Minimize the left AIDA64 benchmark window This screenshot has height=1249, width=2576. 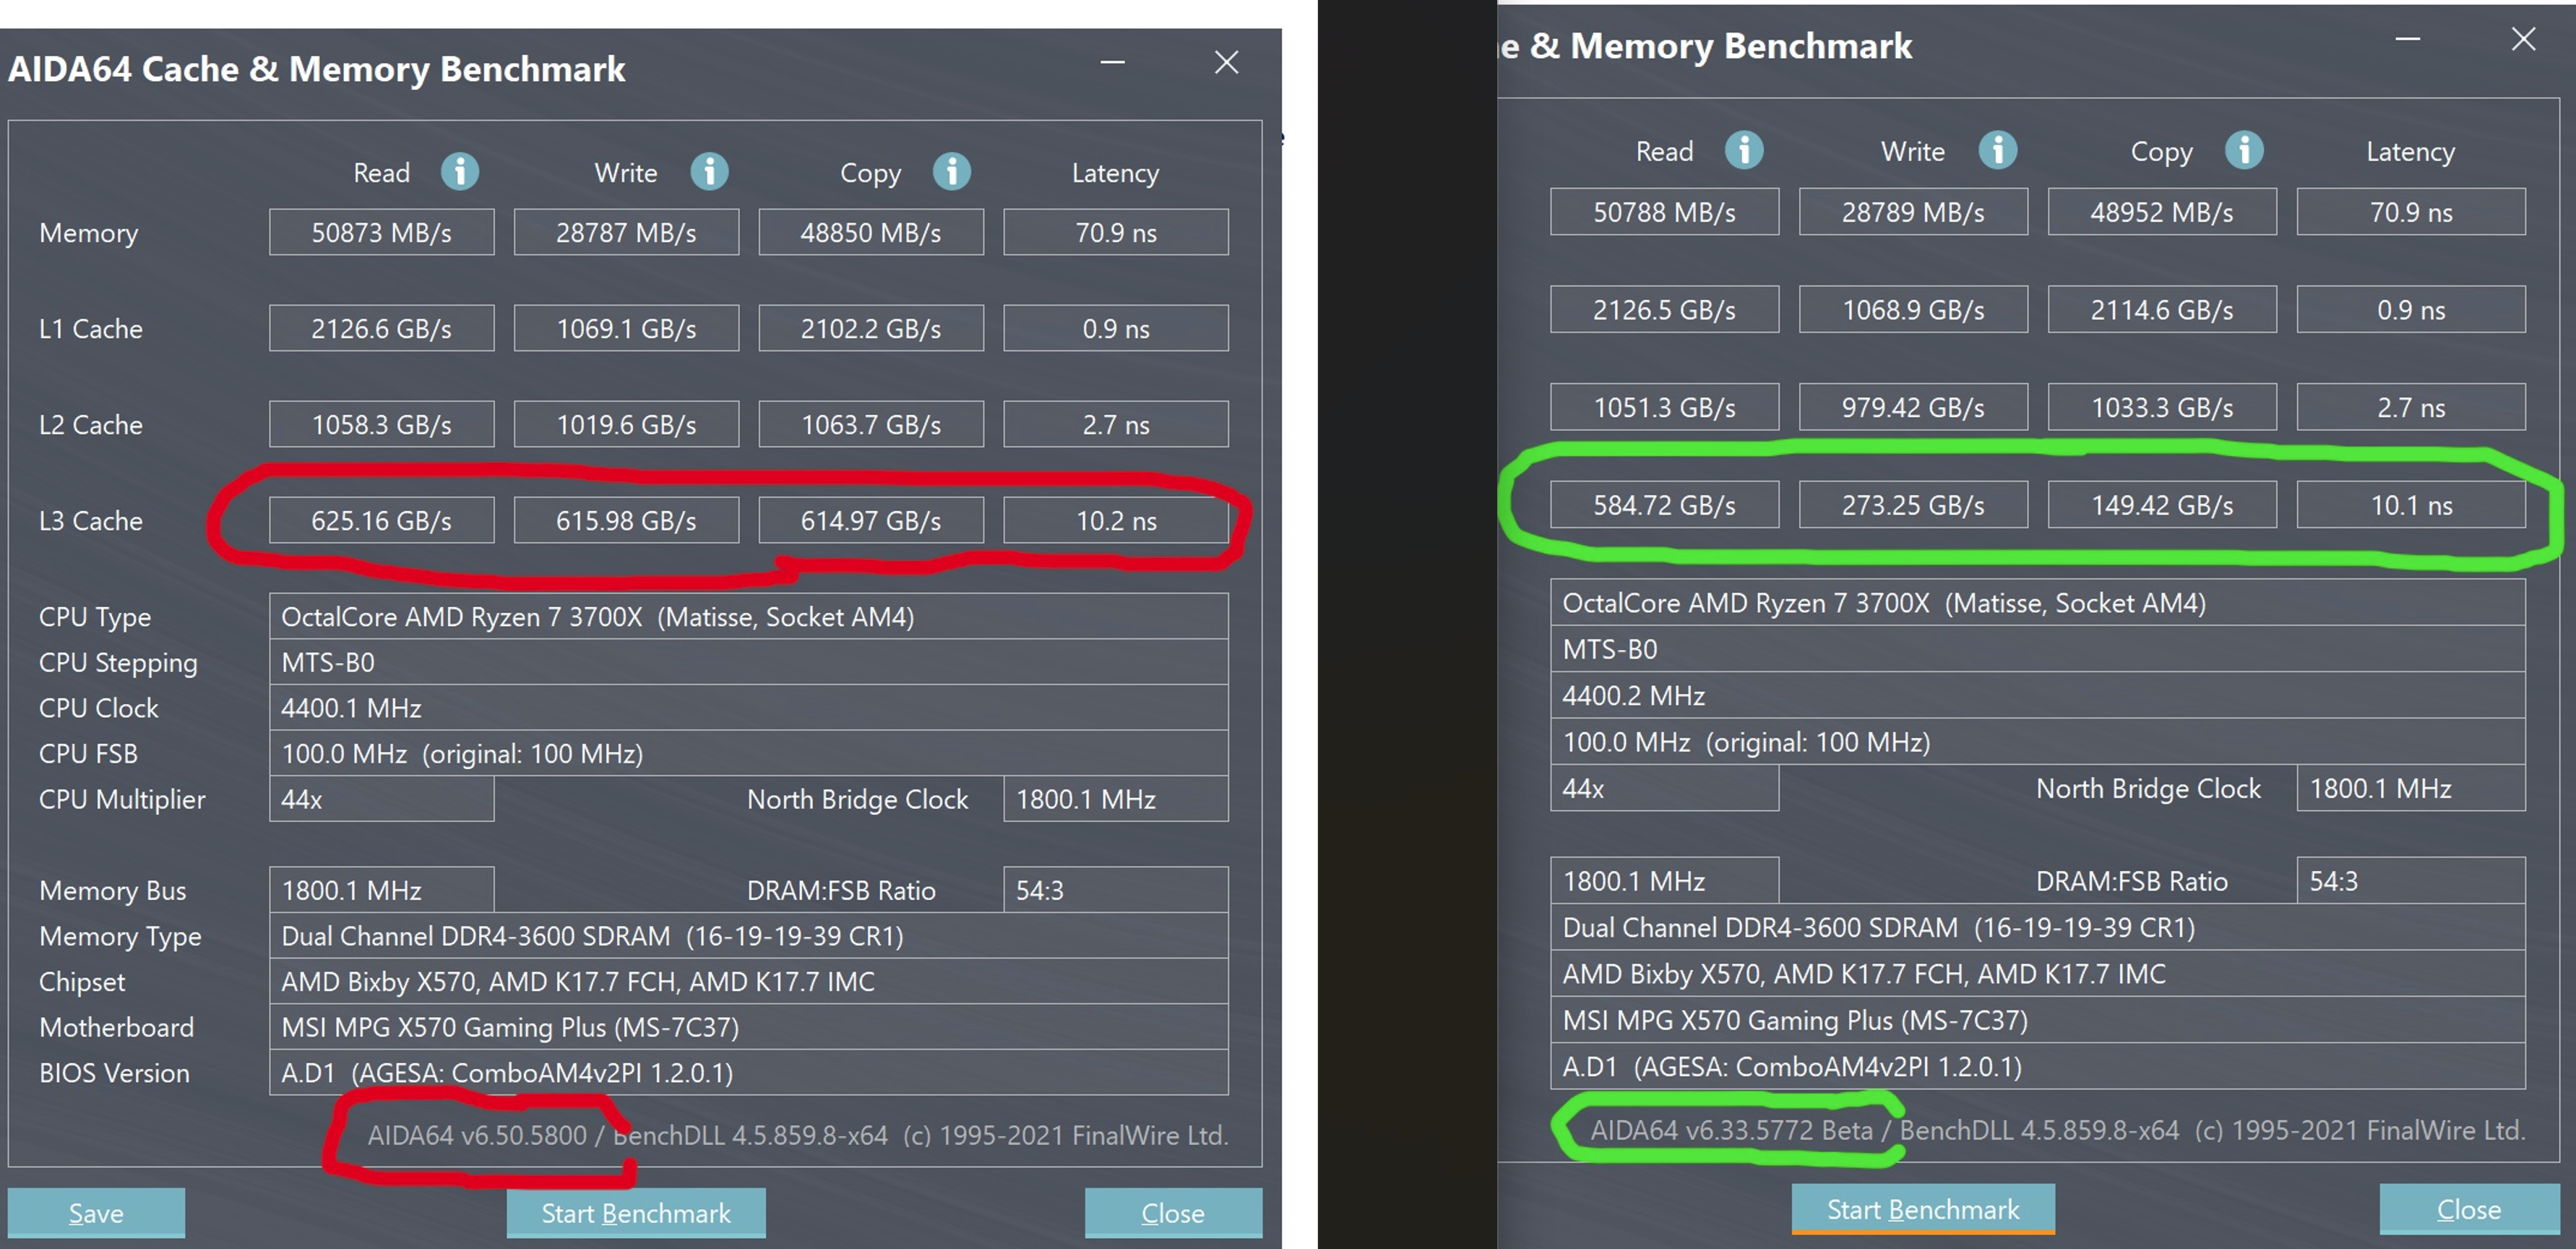tap(1113, 63)
